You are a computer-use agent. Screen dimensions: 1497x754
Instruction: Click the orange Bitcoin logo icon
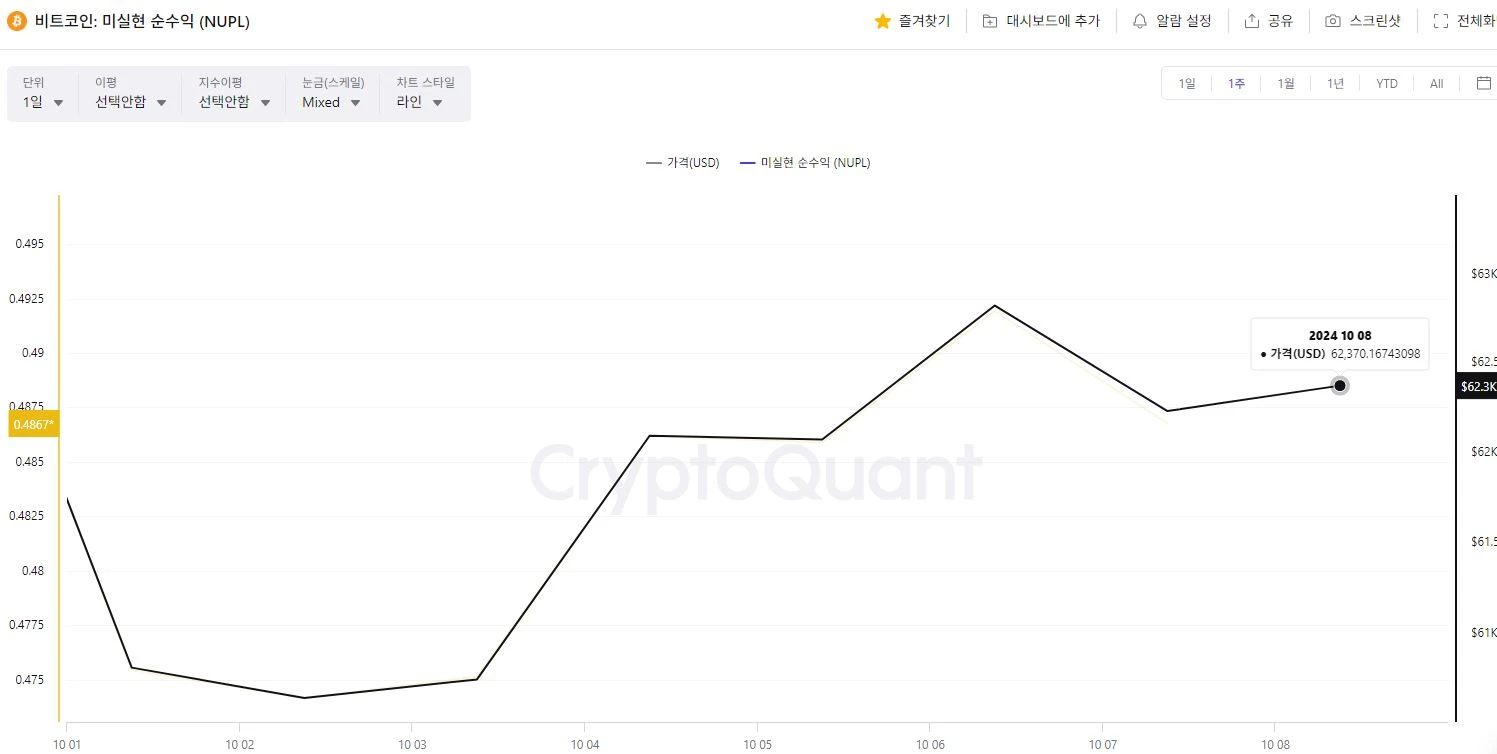17,21
